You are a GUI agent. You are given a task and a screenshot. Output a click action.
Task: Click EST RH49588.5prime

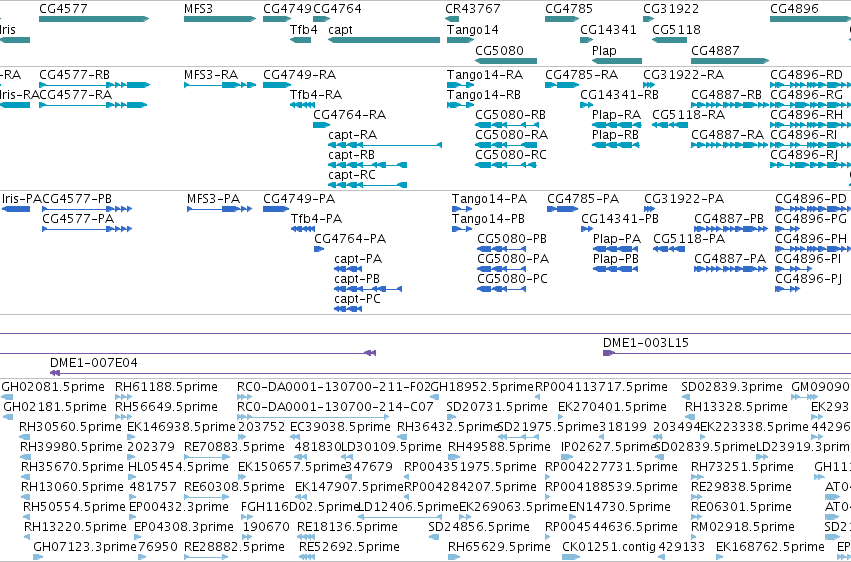454,457
